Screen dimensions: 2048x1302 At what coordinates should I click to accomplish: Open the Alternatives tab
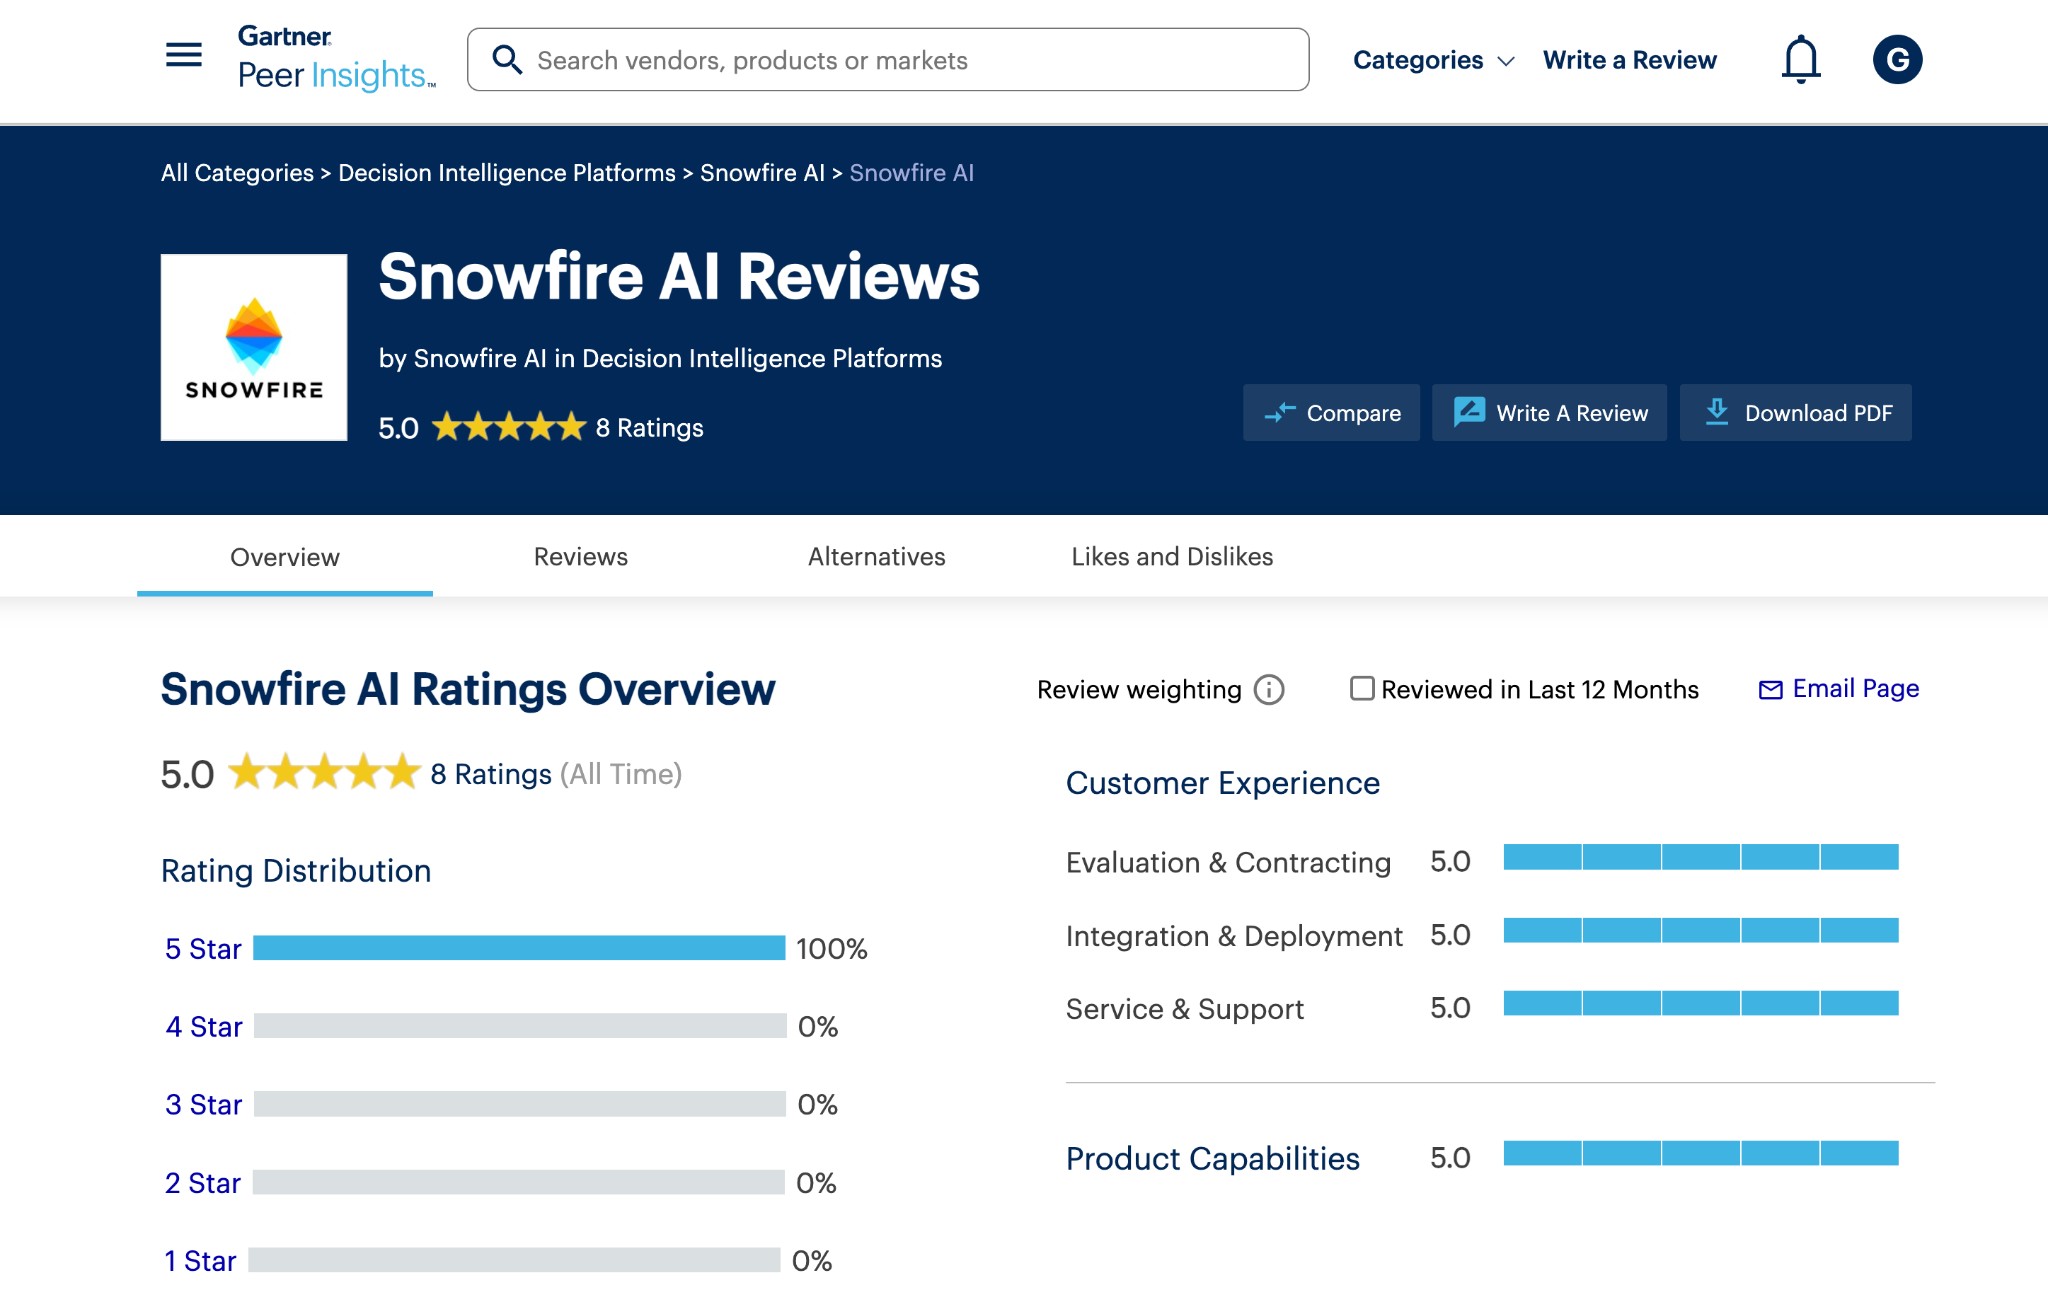pyautogui.click(x=876, y=557)
